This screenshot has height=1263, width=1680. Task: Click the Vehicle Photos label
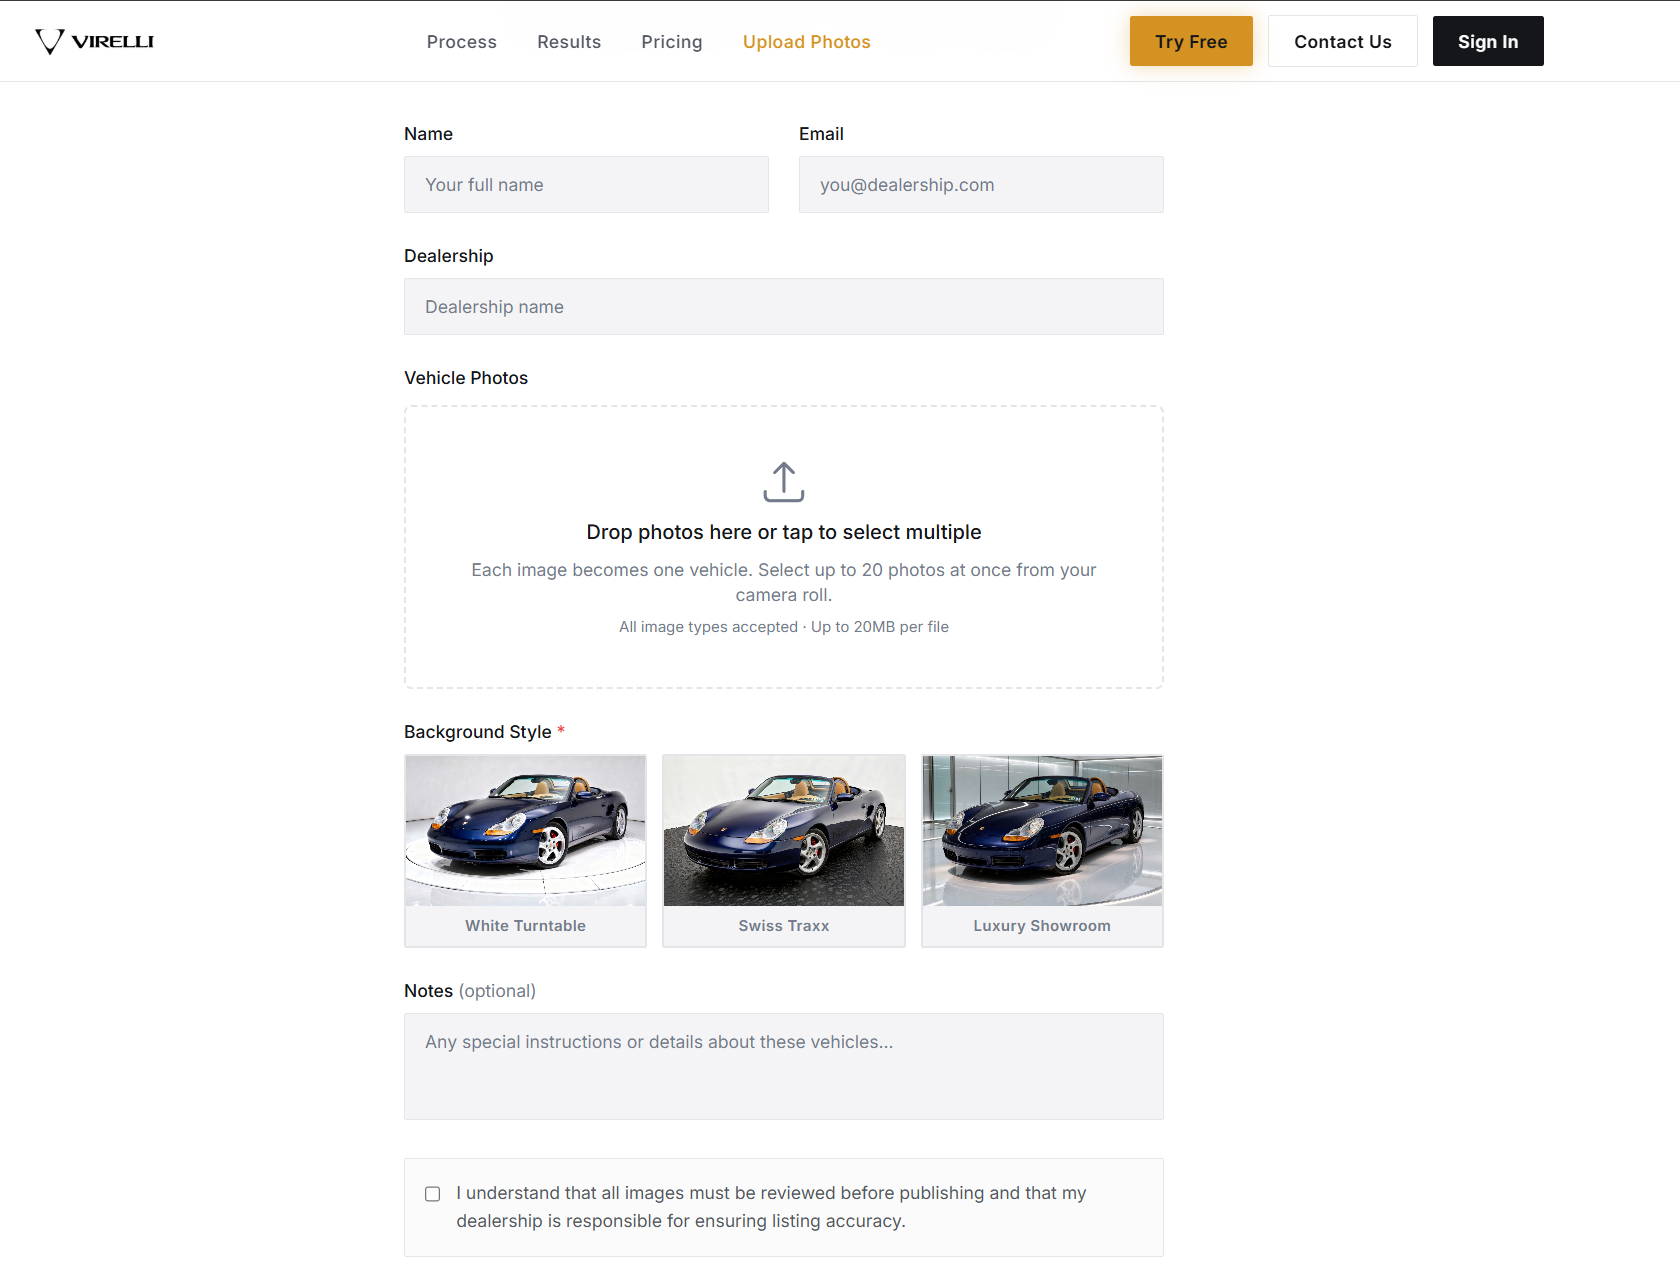click(466, 378)
